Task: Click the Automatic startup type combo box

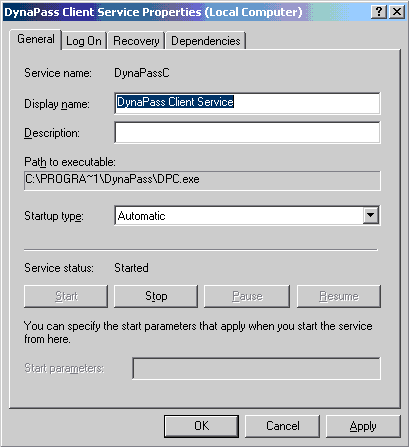Action: click(x=247, y=216)
